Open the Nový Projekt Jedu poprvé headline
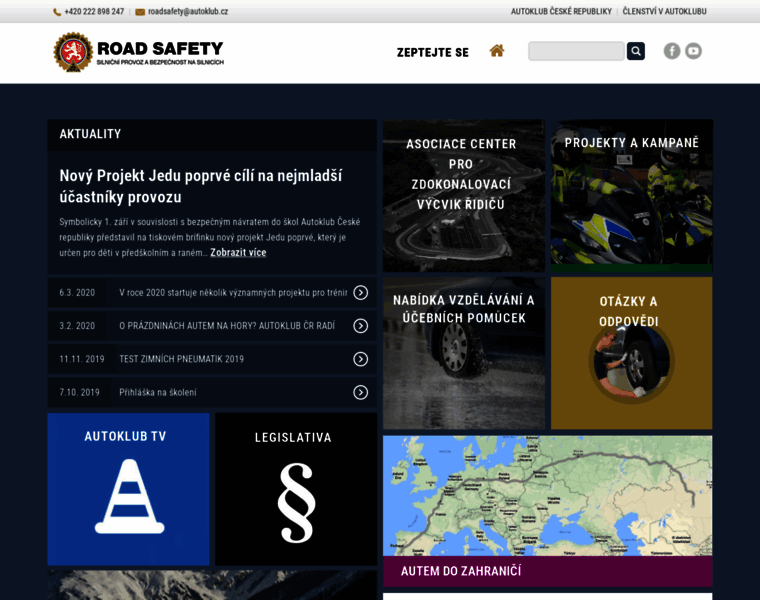The height and width of the screenshot is (600, 760). [x=201, y=186]
